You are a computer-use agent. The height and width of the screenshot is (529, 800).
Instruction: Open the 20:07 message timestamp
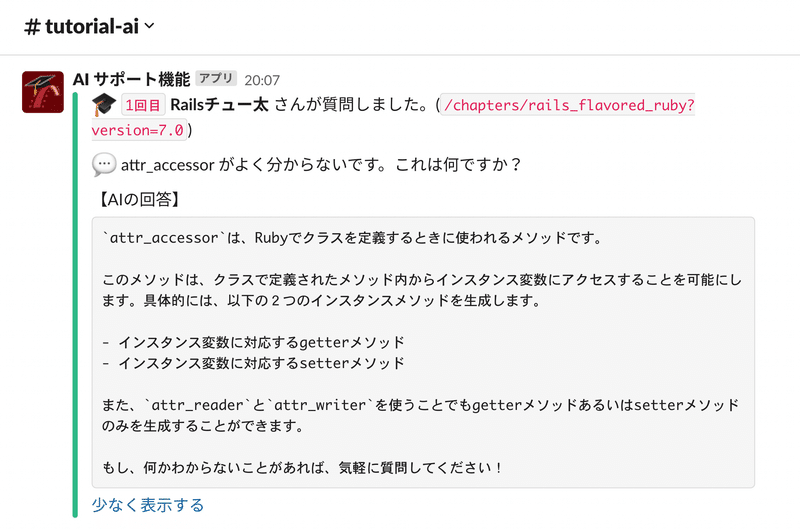pos(262,79)
